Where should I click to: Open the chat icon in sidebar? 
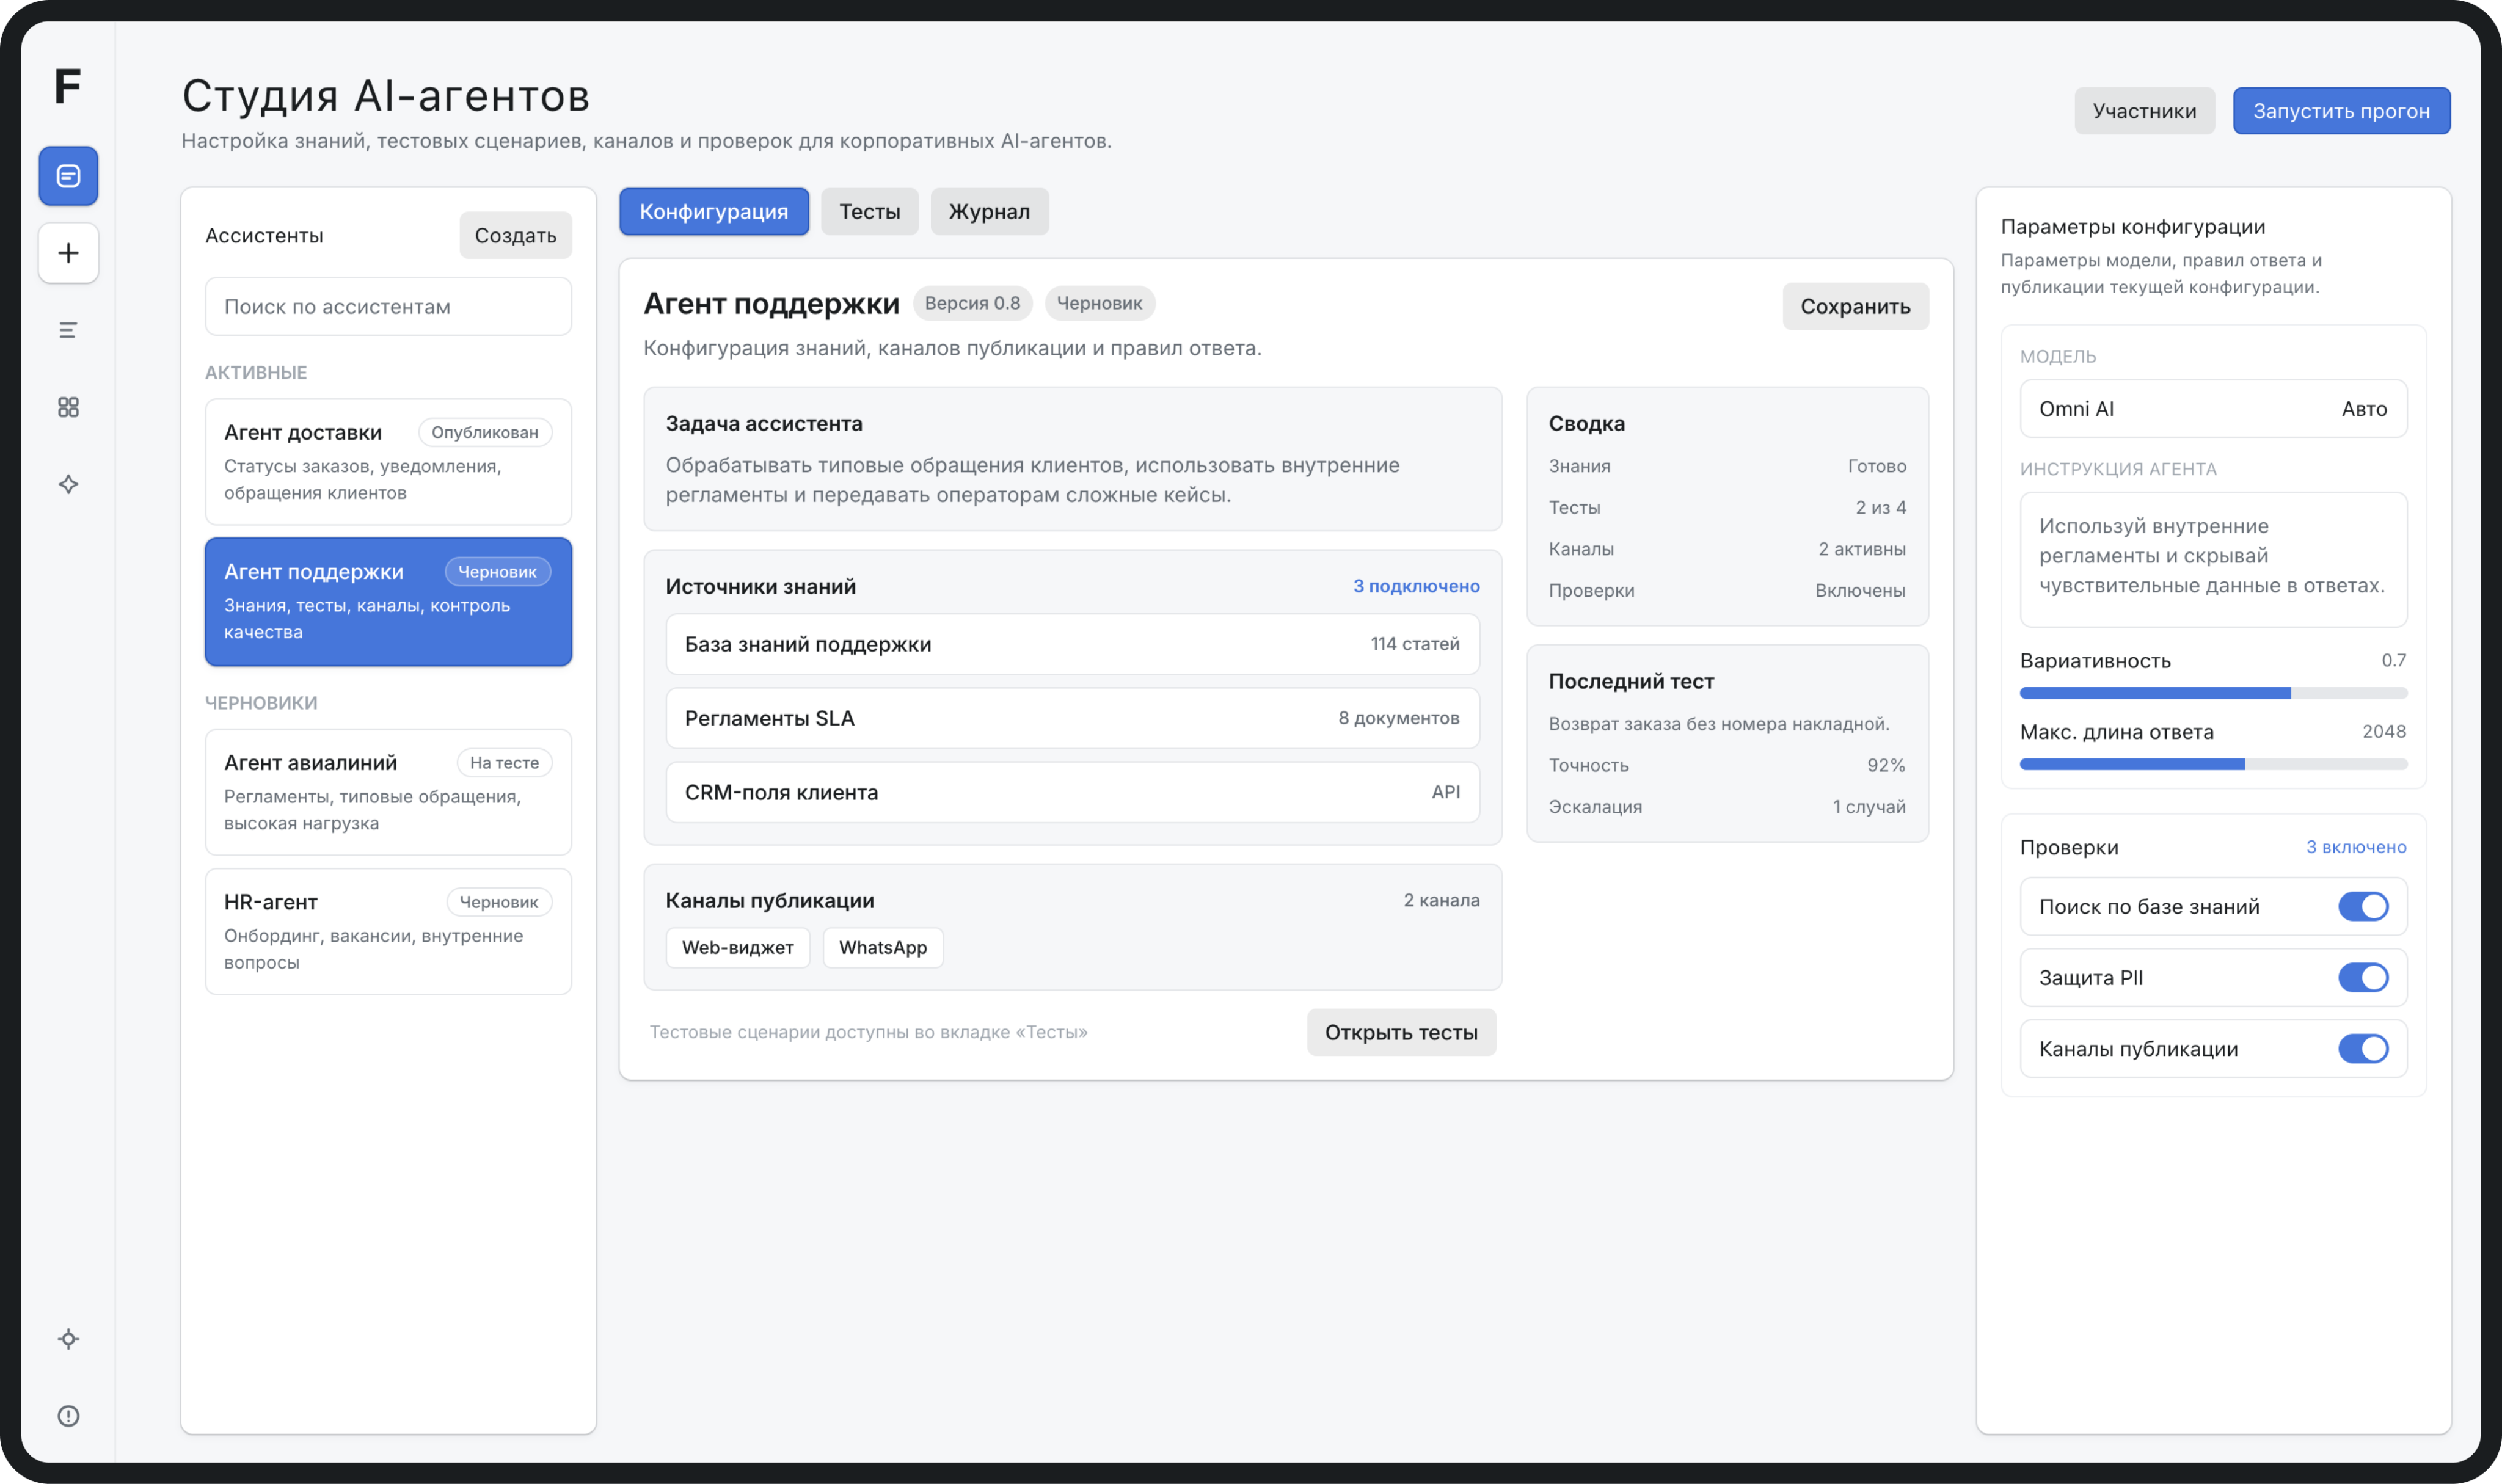(x=68, y=176)
